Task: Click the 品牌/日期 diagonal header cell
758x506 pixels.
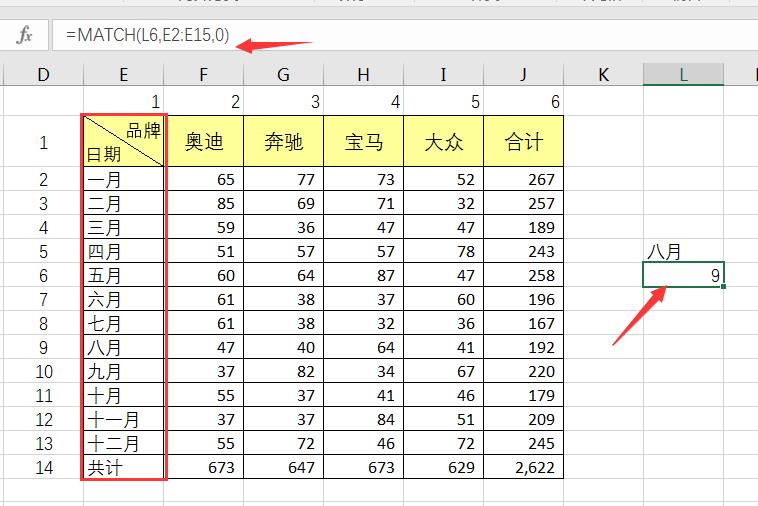Action: pos(124,141)
